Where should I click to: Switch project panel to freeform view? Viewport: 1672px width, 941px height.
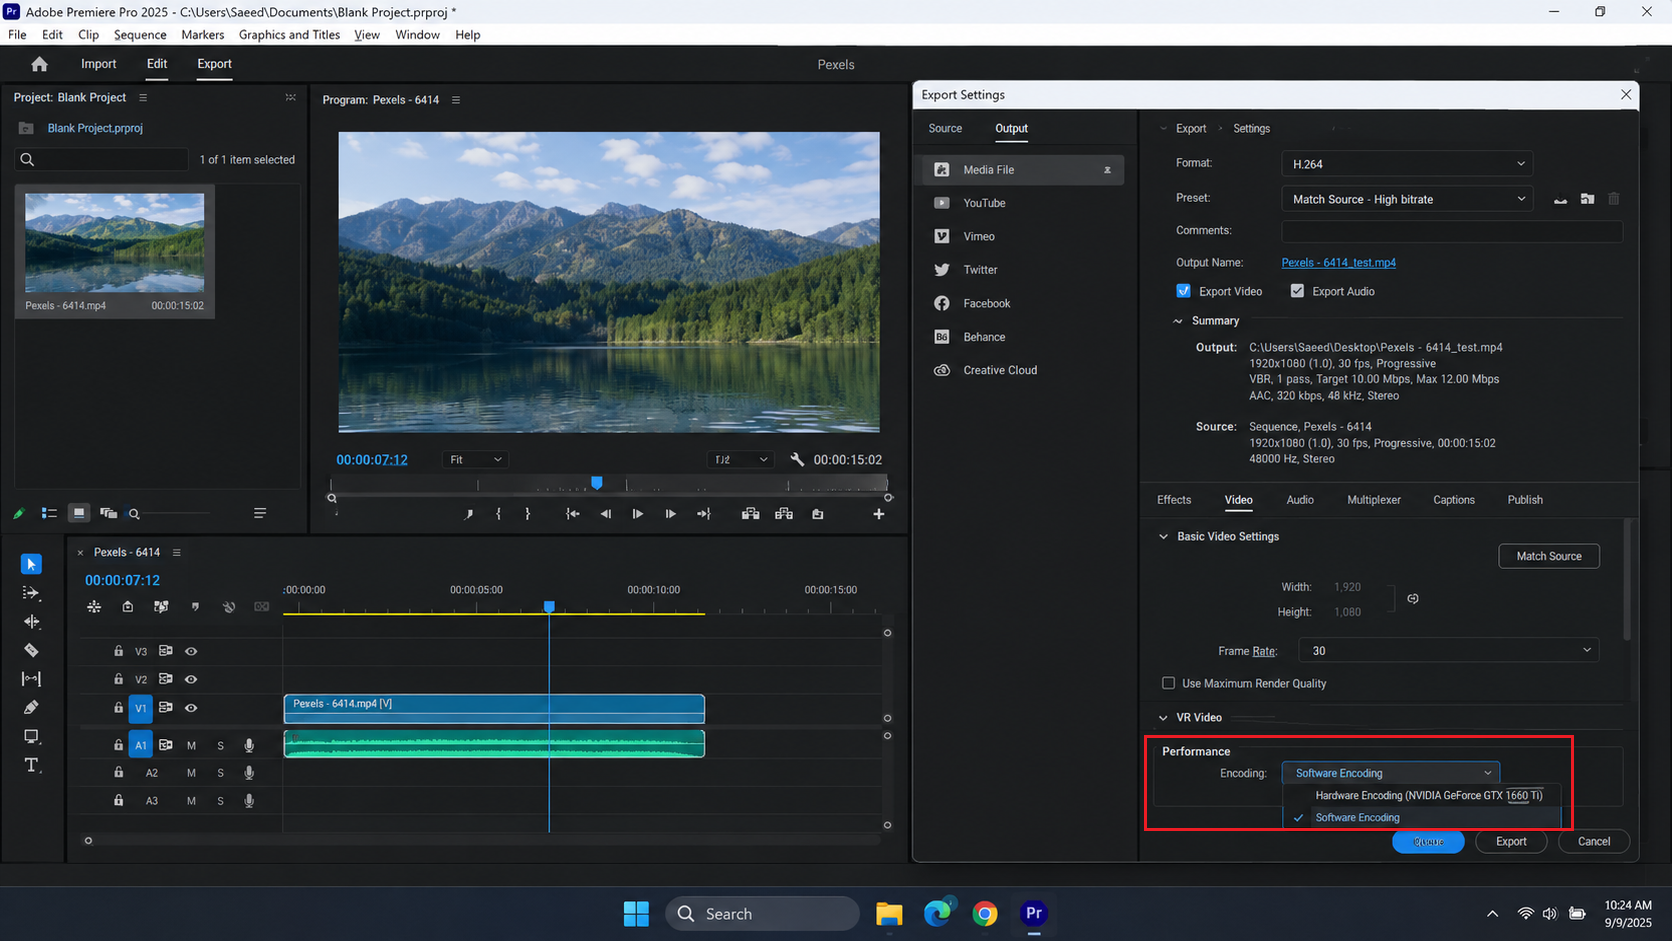108,513
